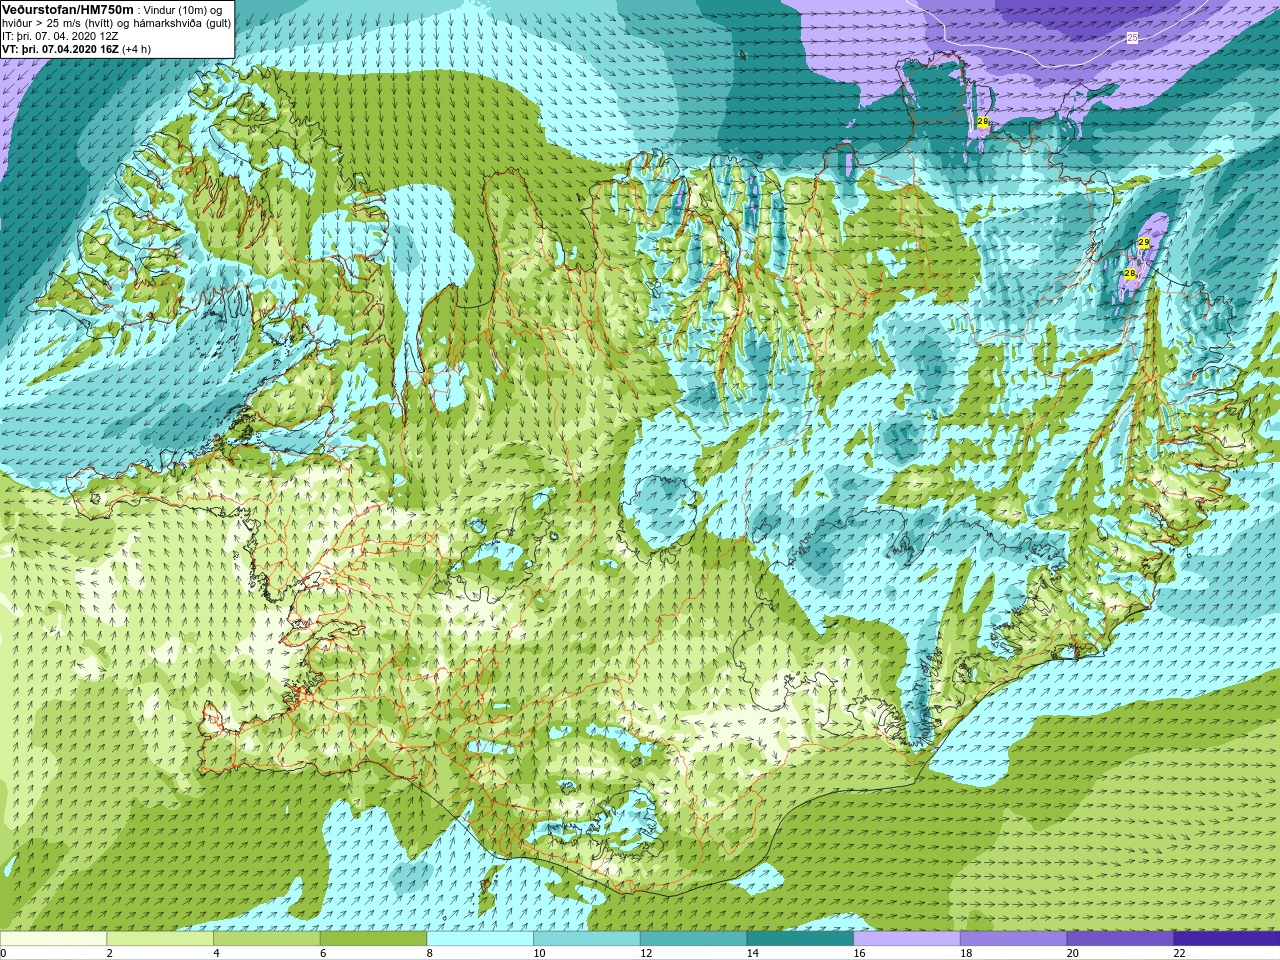Click the legend scale label 4
The image size is (1280, 960).
click(216, 953)
